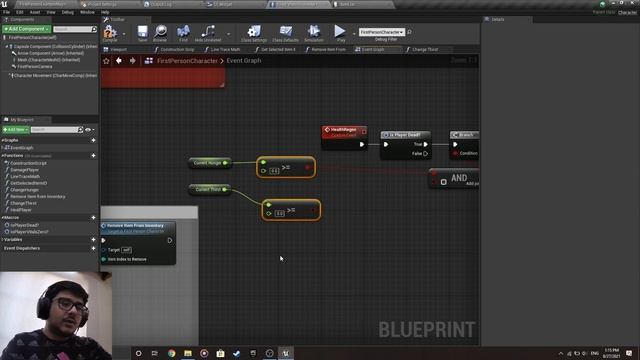Select FirstPersonCamera component
Screen dimensions: 640x360
click(35, 66)
